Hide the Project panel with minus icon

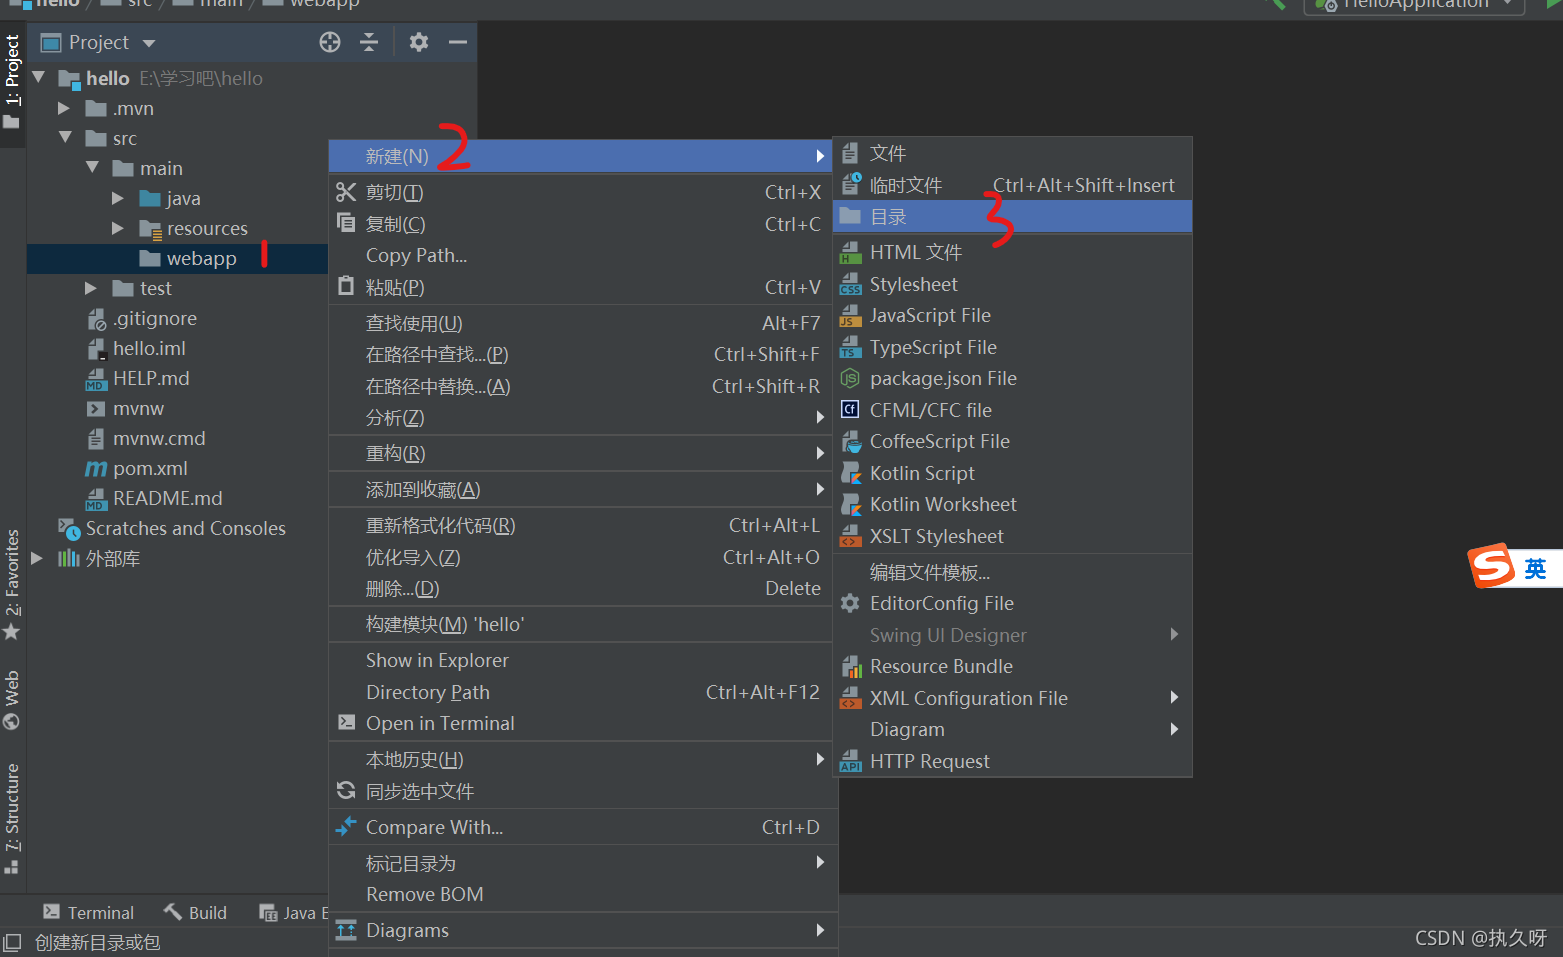[458, 42]
